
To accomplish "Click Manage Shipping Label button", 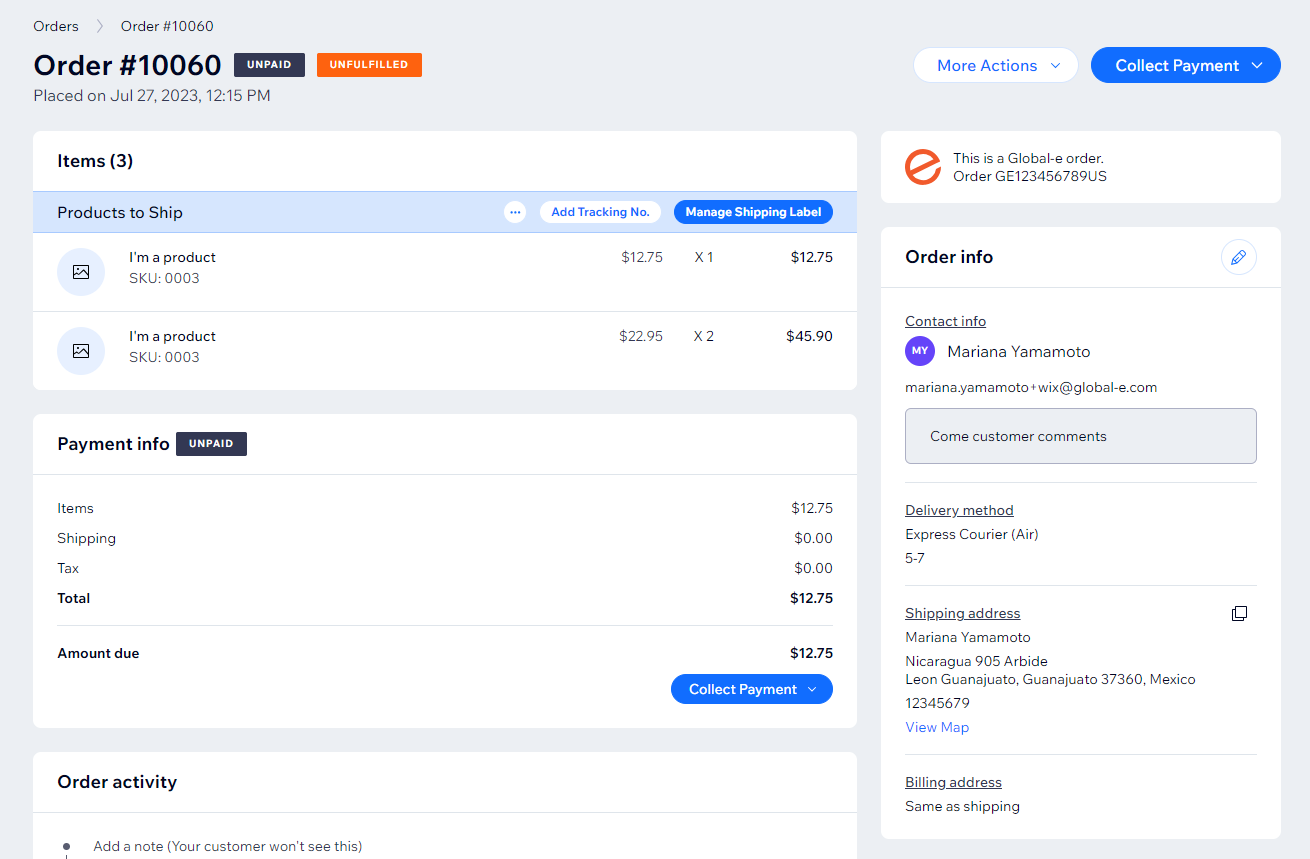I will coord(753,212).
